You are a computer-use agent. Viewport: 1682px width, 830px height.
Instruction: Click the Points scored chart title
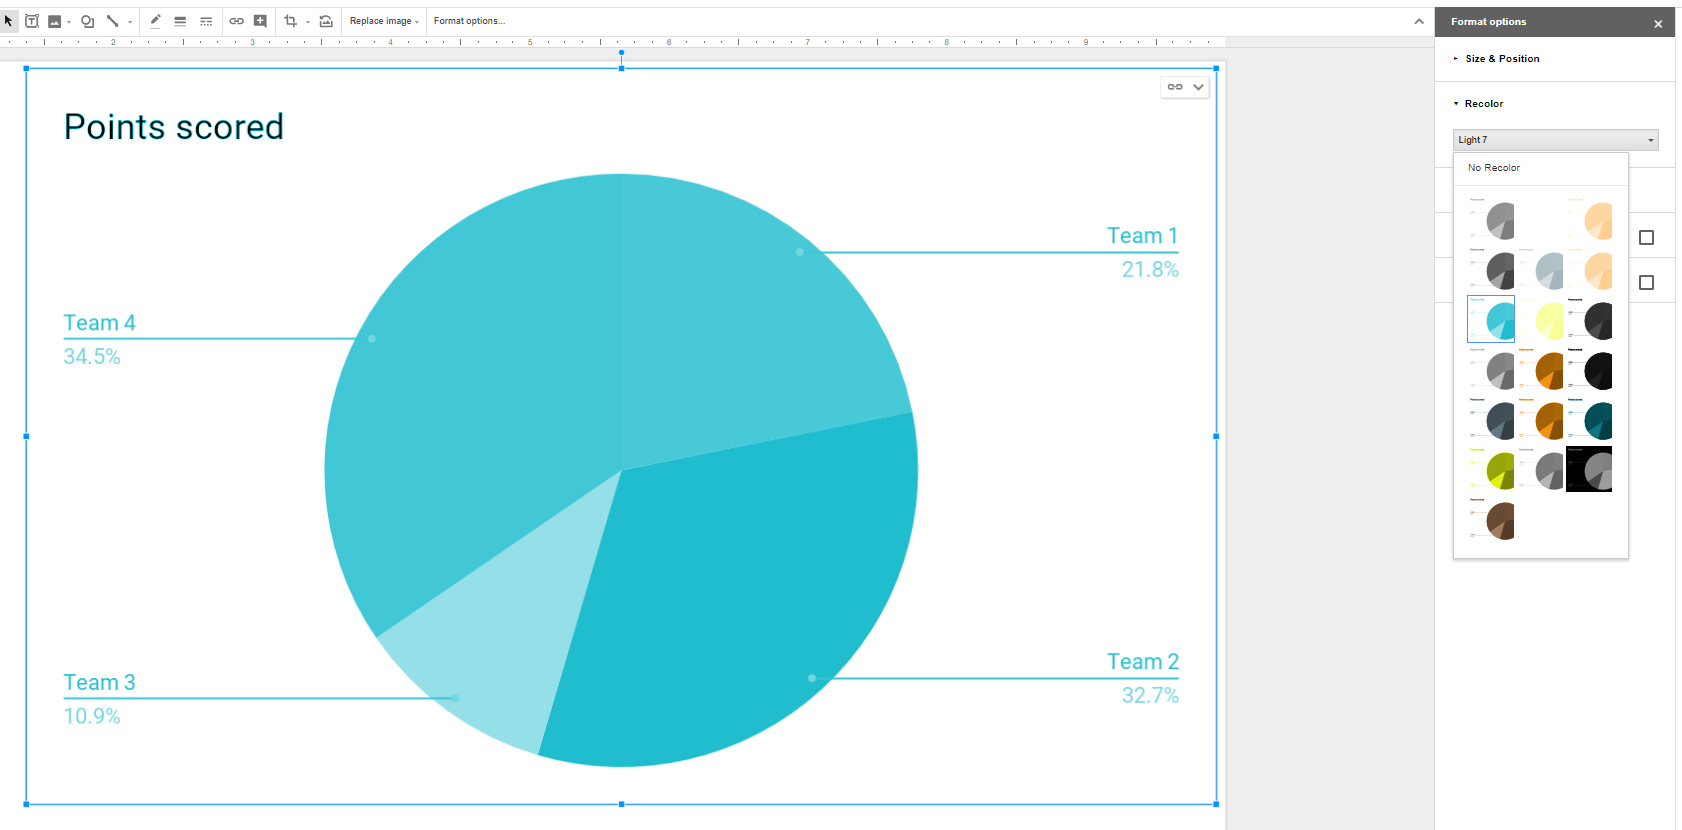[174, 127]
